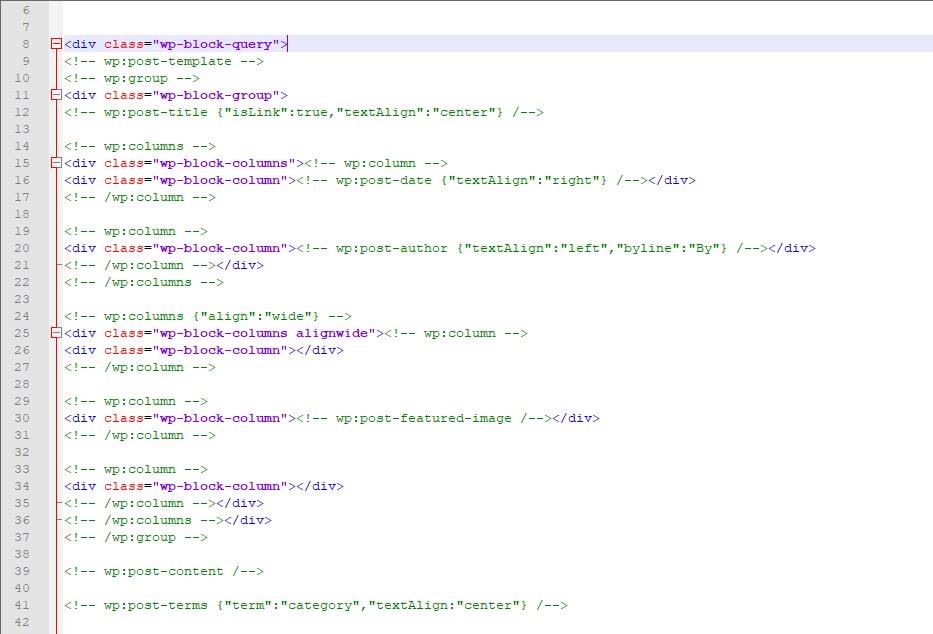Image resolution: width=933 pixels, height=634 pixels.
Task: Click the /wp:column comment on line 17
Action: click(140, 197)
